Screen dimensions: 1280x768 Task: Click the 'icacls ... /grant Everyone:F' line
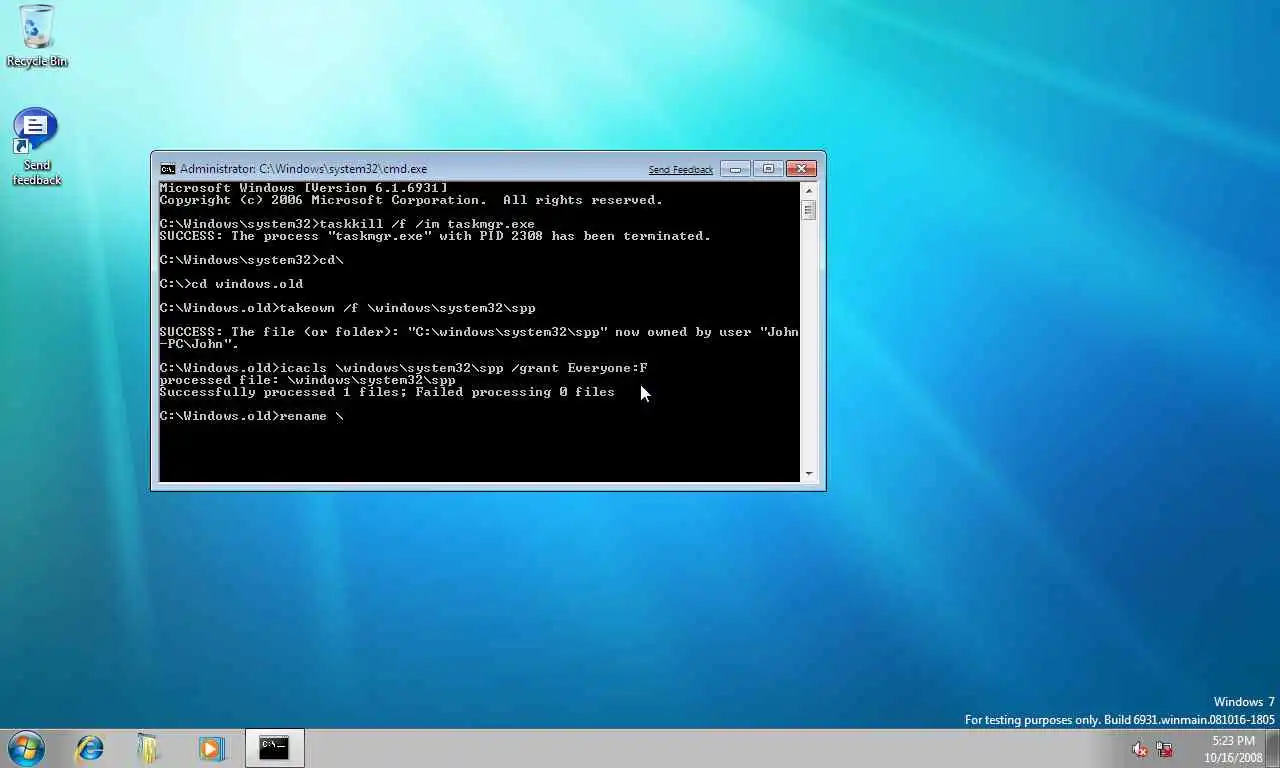(403, 368)
